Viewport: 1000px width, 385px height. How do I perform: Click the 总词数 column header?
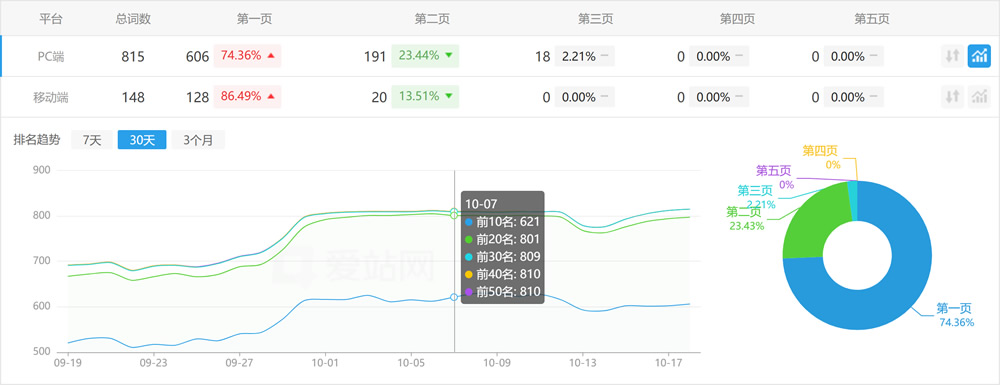133,18
